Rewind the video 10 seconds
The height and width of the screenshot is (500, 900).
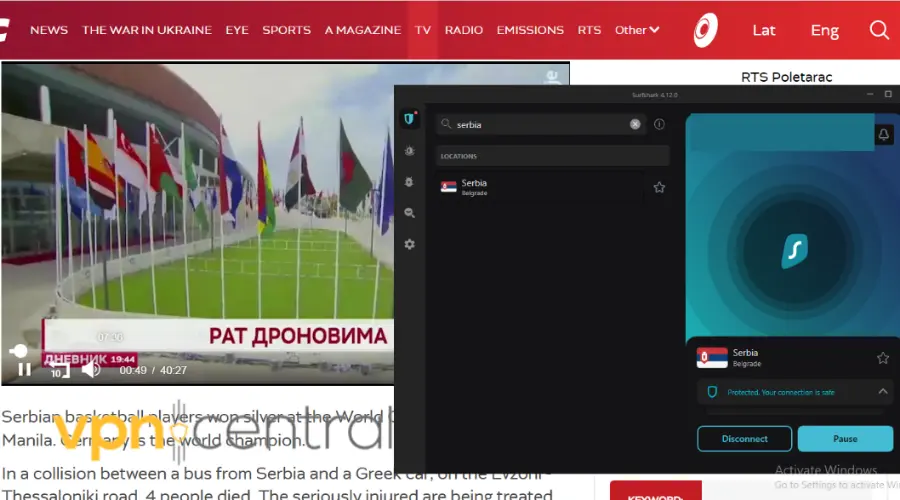tap(59, 370)
